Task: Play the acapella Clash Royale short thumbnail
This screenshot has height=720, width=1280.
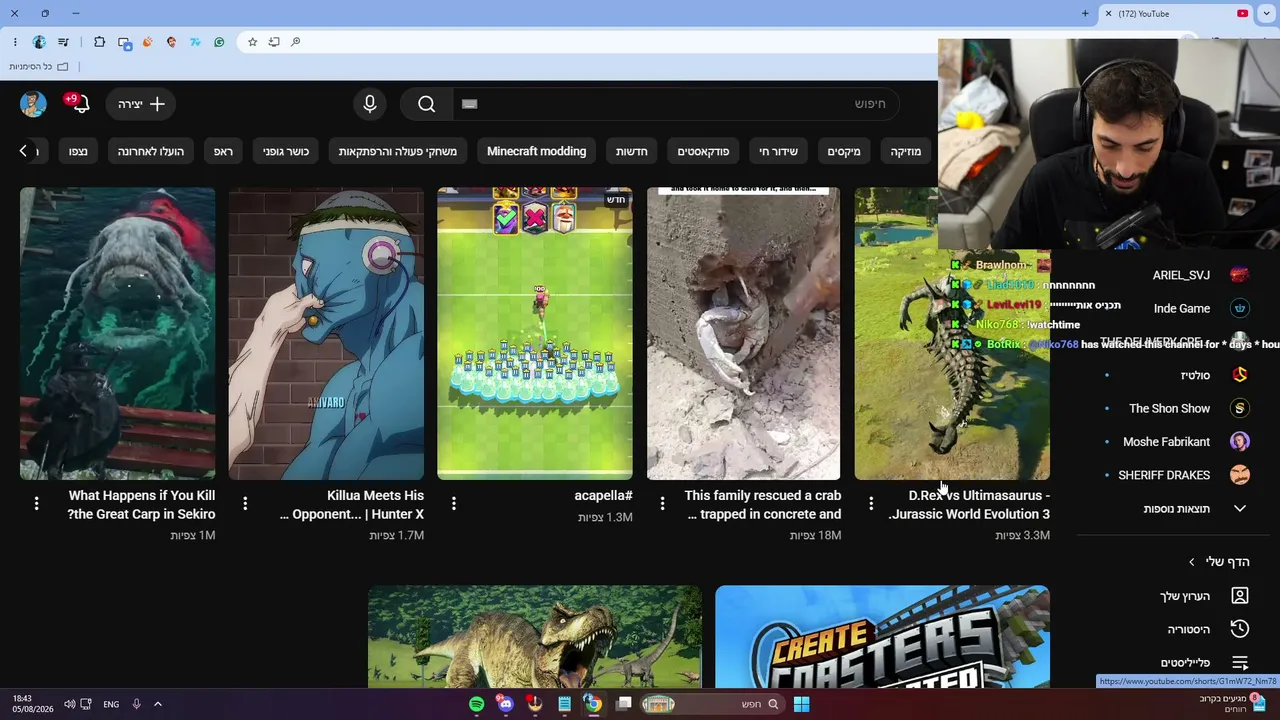Action: 535,334
